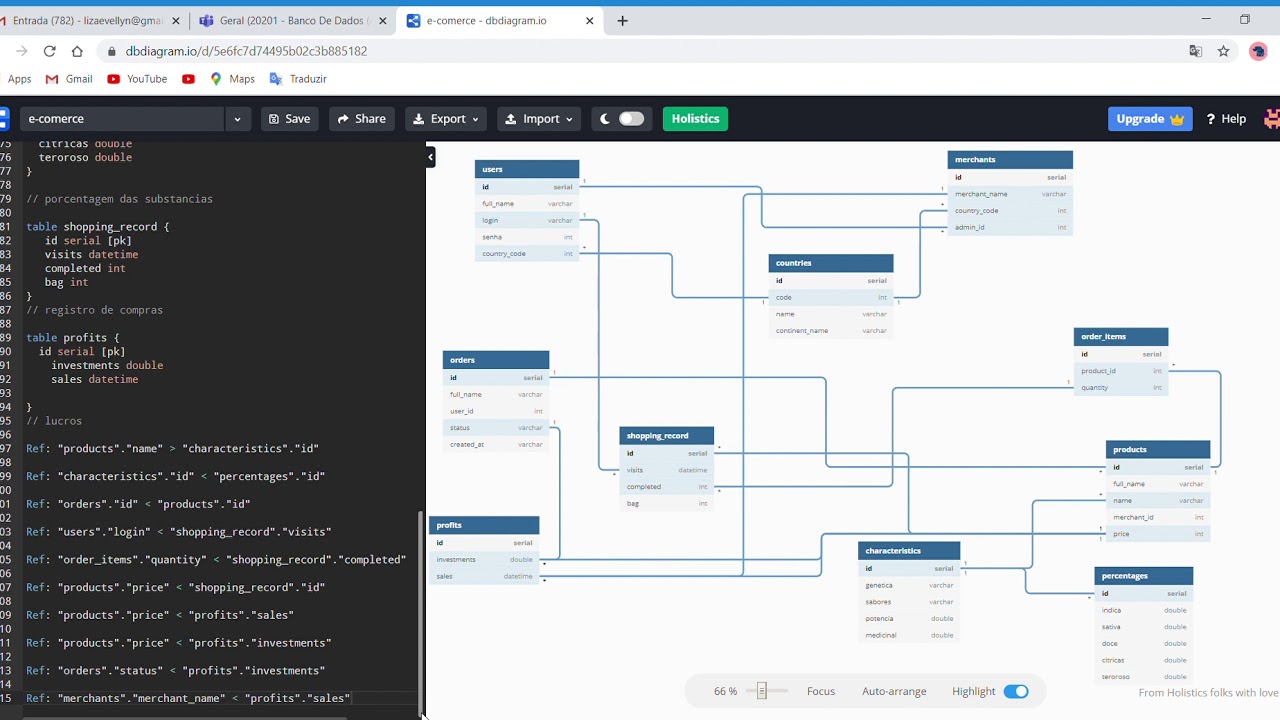Screen dimensions: 1280x720
Task: Close the Geral Banco de Dados tab
Action: point(382,20)
